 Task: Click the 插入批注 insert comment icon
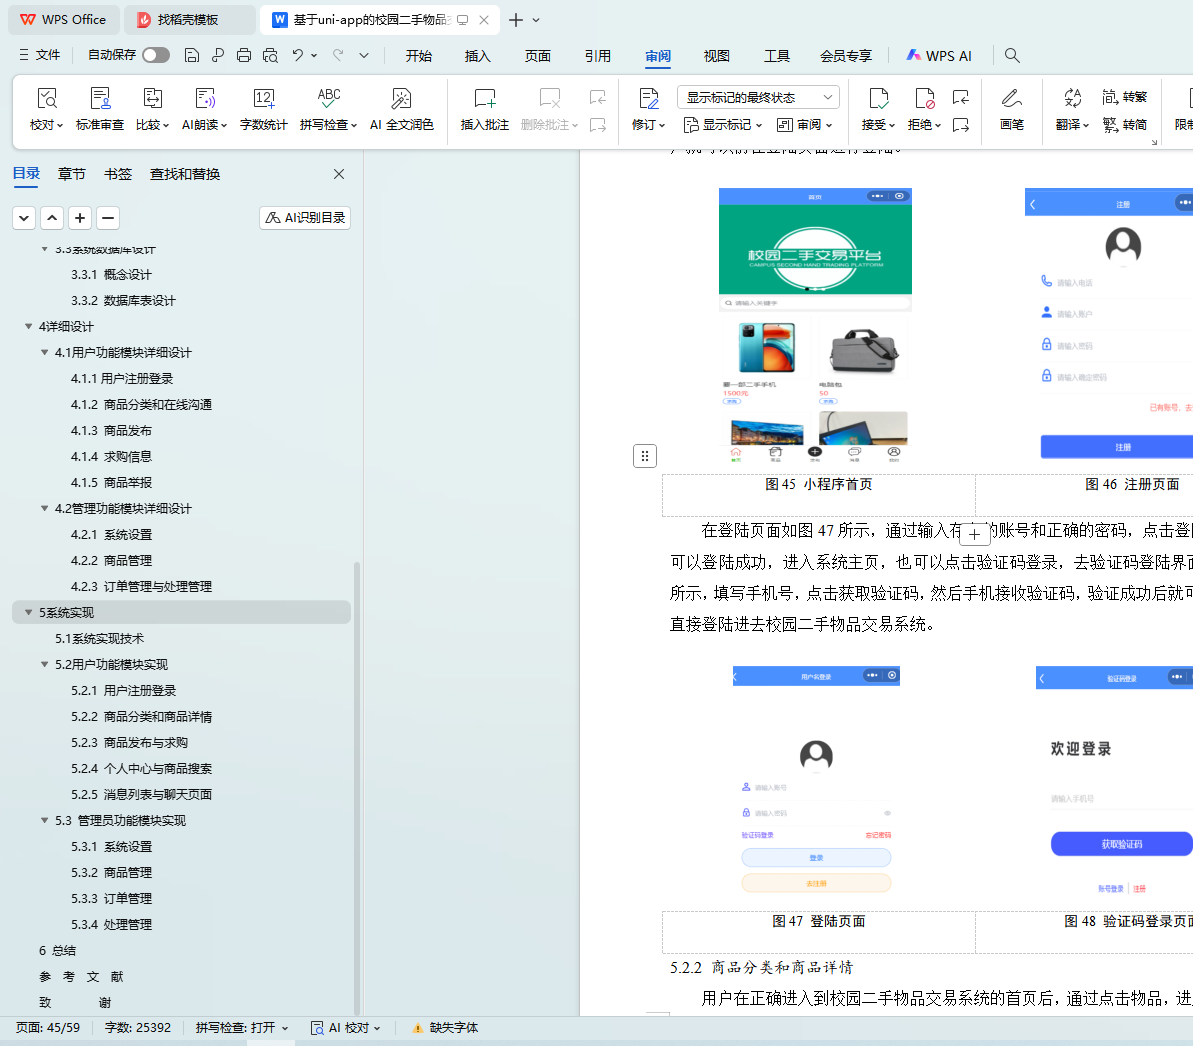(484, 99)
